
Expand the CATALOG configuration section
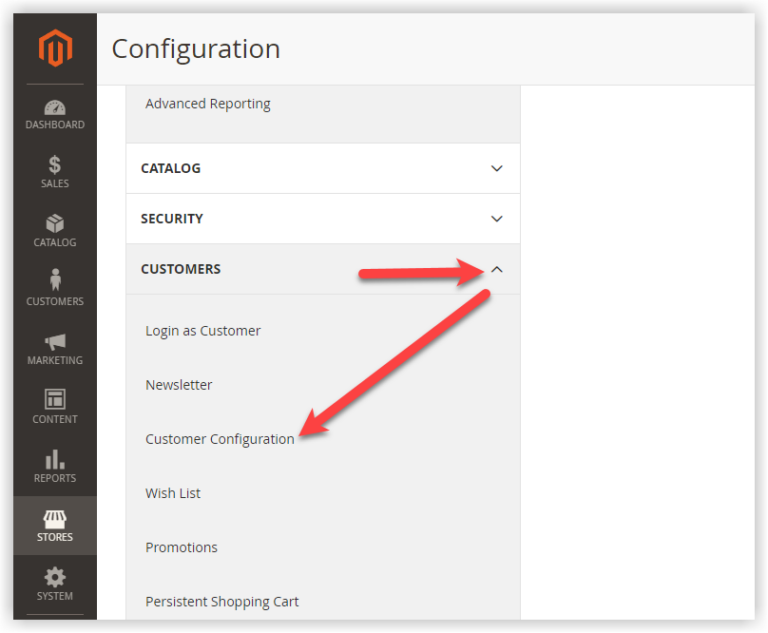tap(497, 169)
